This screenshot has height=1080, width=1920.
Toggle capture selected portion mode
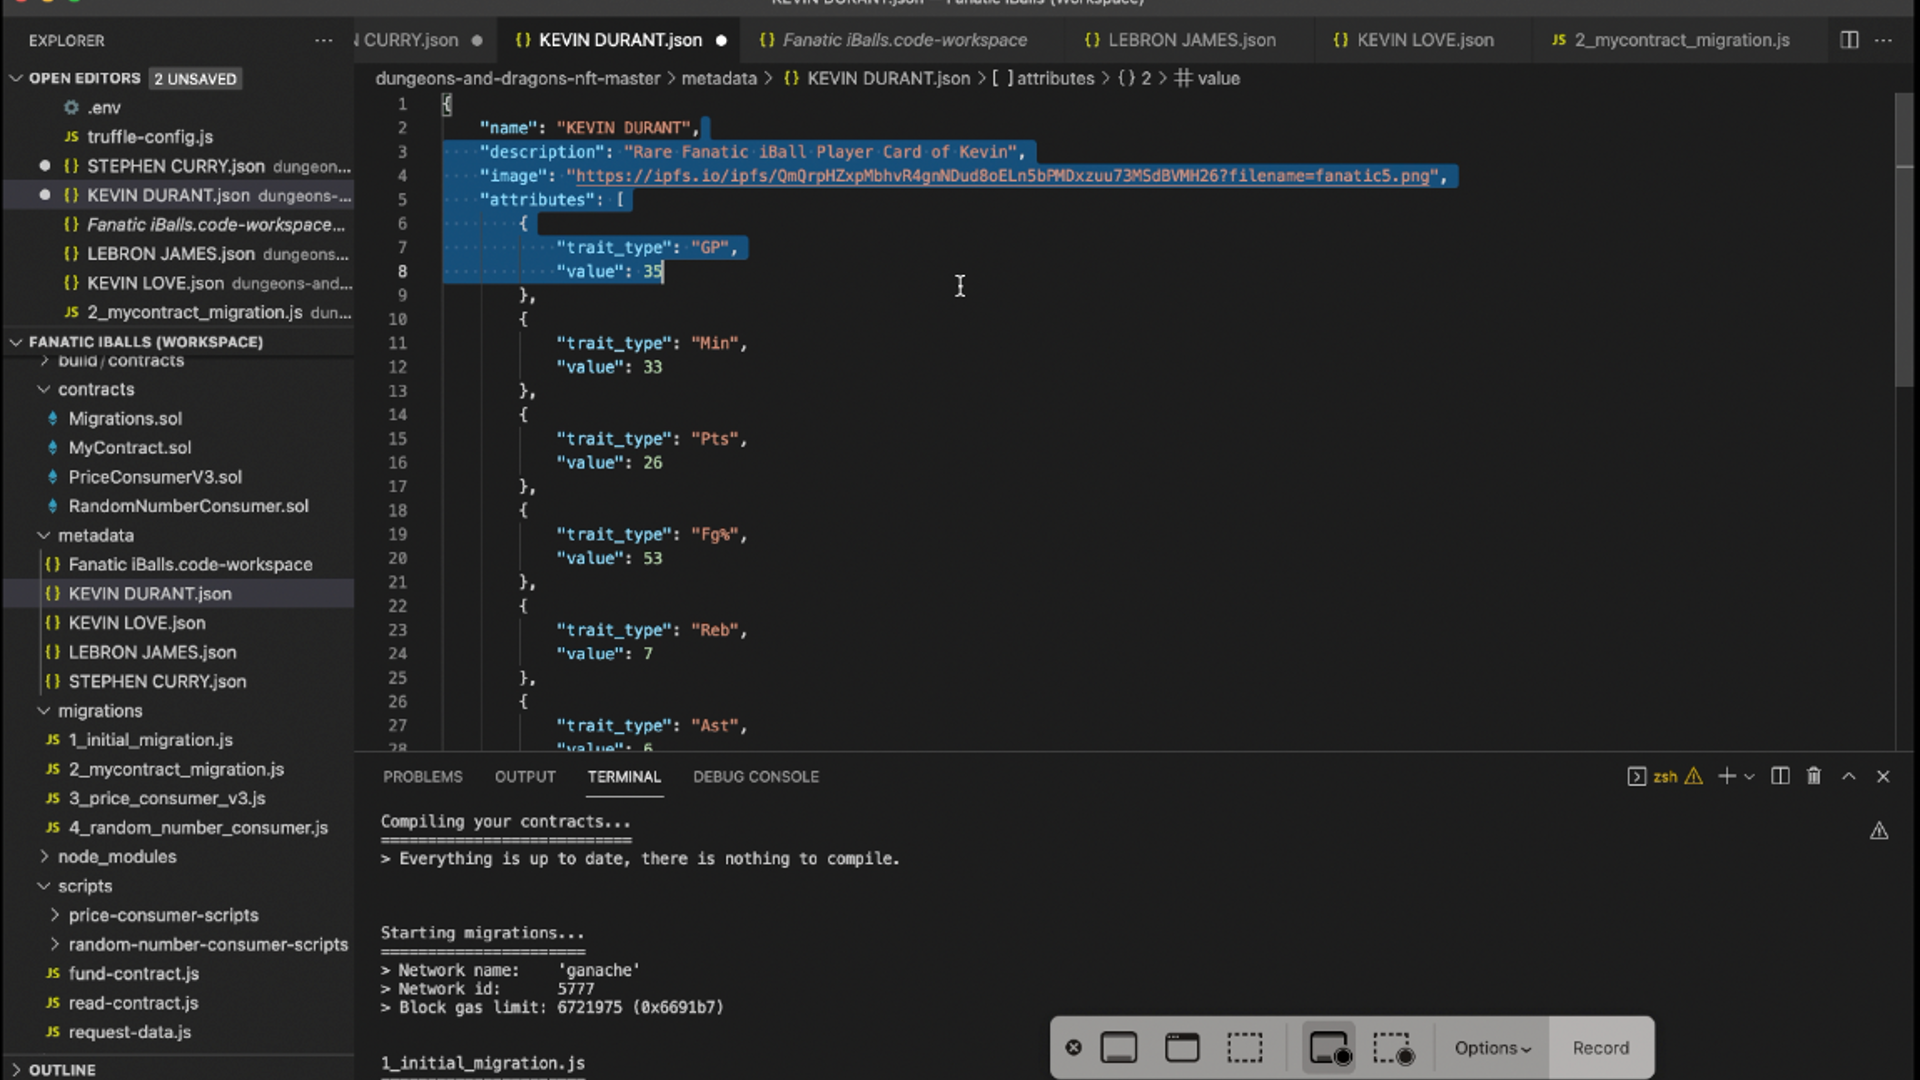coord(1245,1048)
